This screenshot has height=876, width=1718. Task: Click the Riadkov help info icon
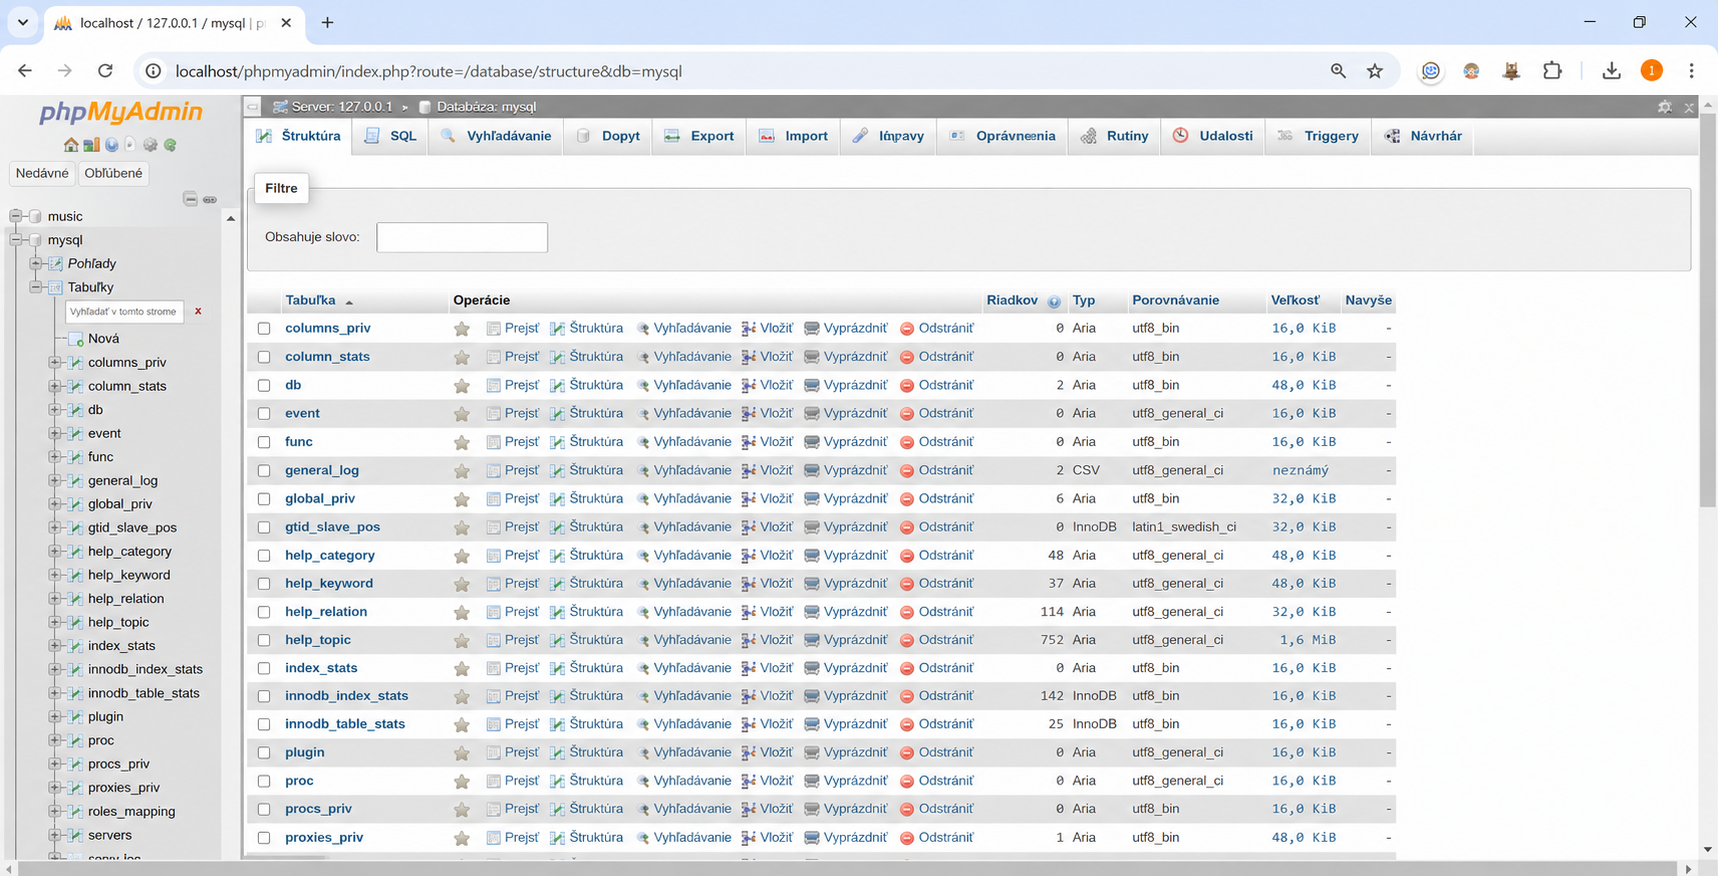point(1054,301)
